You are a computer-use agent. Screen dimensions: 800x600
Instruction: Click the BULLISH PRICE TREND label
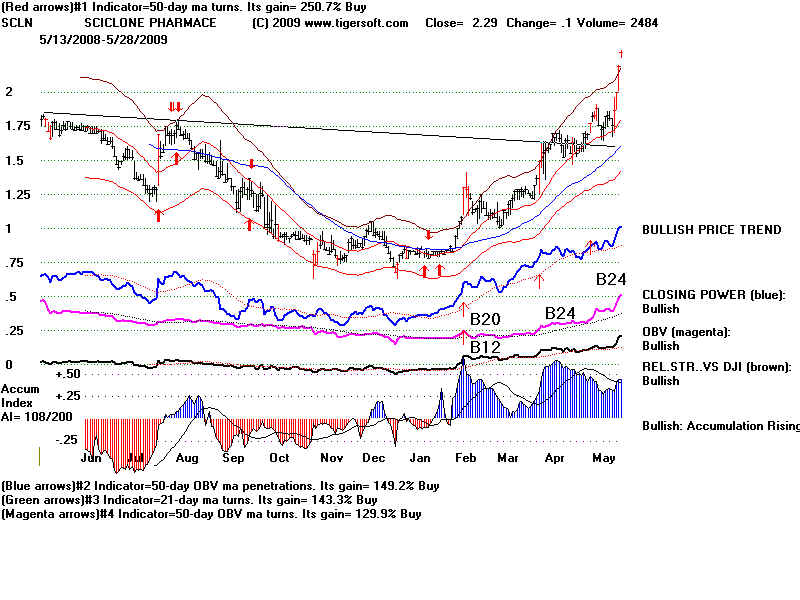(711, 230)
